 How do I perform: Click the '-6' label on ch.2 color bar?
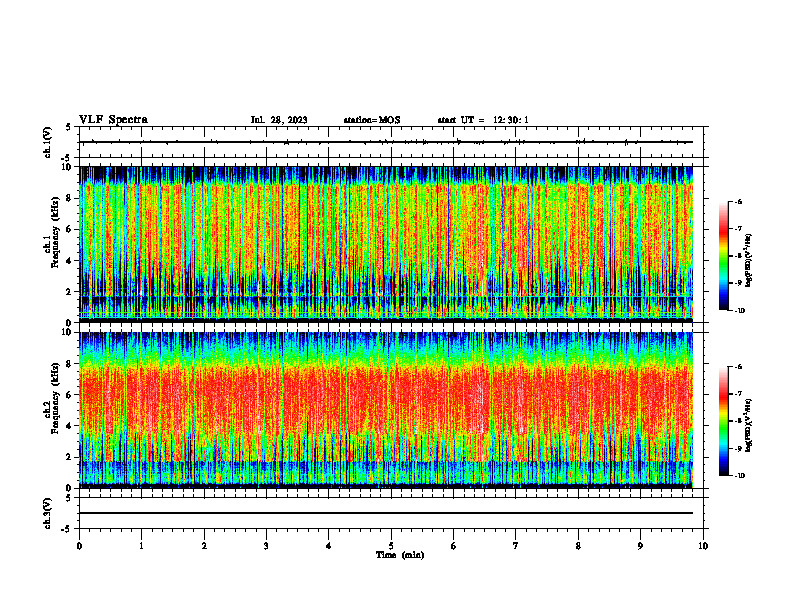pyautogui.click(x=738, y=367)
